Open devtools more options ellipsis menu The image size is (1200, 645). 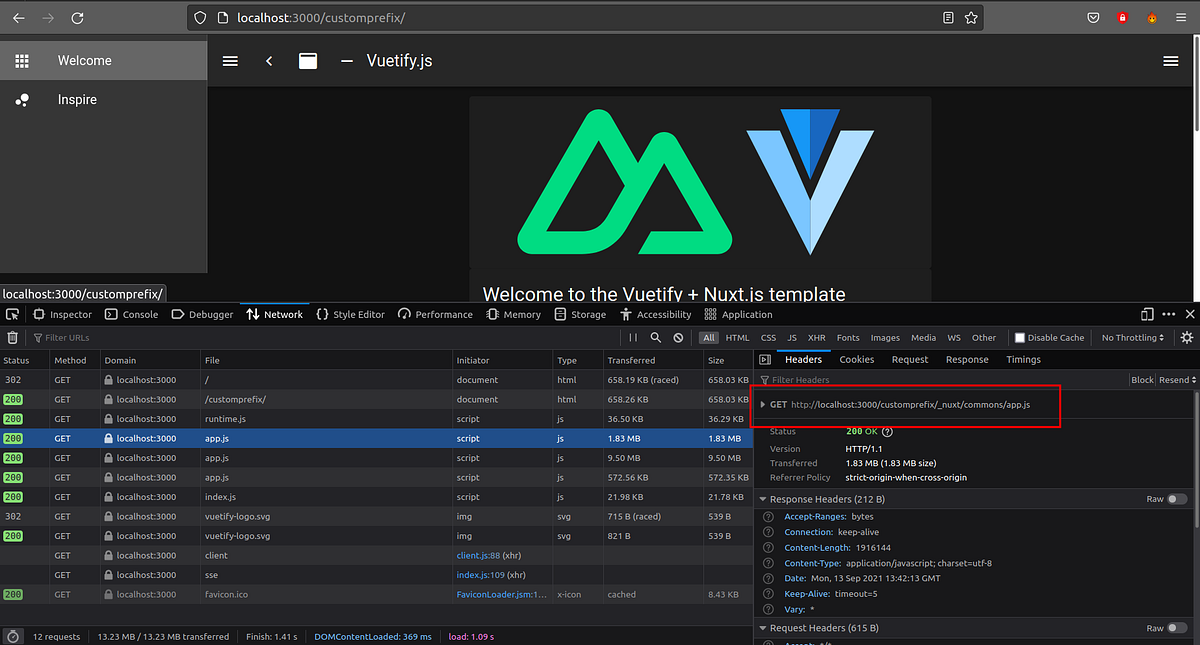pos(1168,314)
